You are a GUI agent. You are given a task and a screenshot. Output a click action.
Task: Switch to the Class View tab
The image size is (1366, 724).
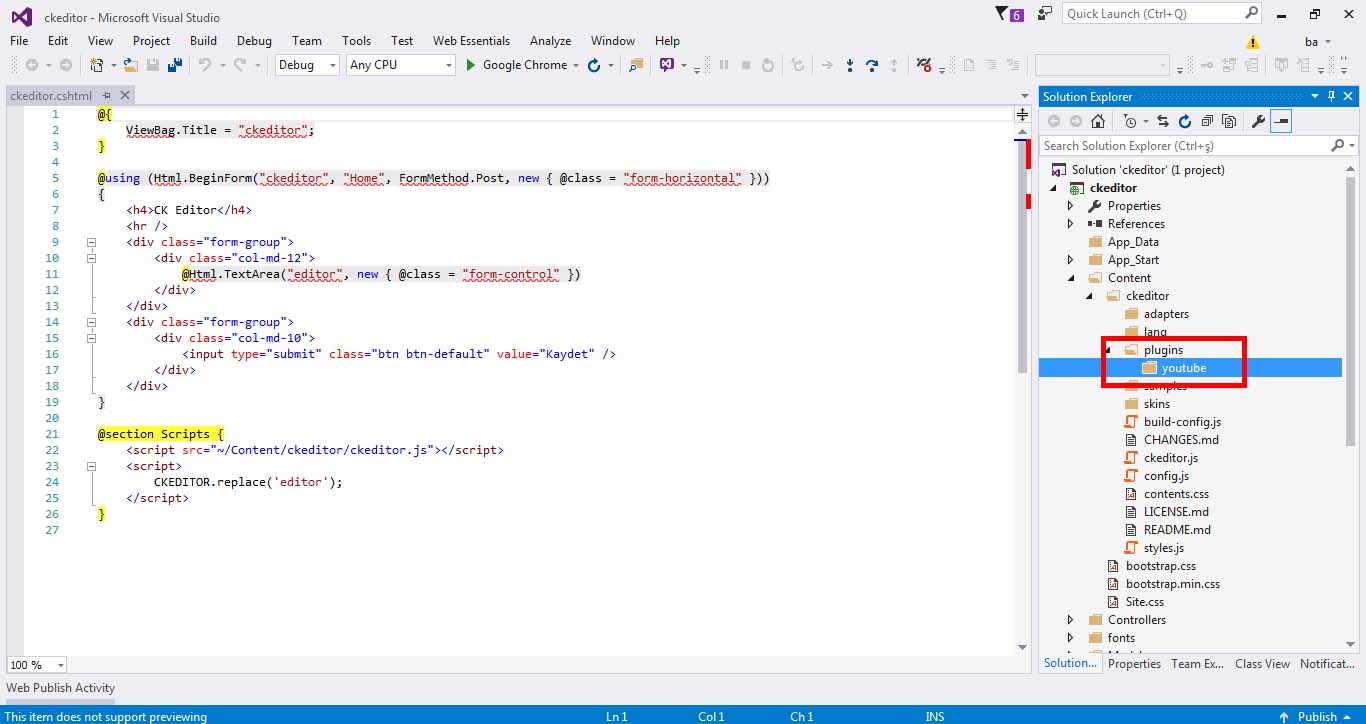coord(1262,663)
